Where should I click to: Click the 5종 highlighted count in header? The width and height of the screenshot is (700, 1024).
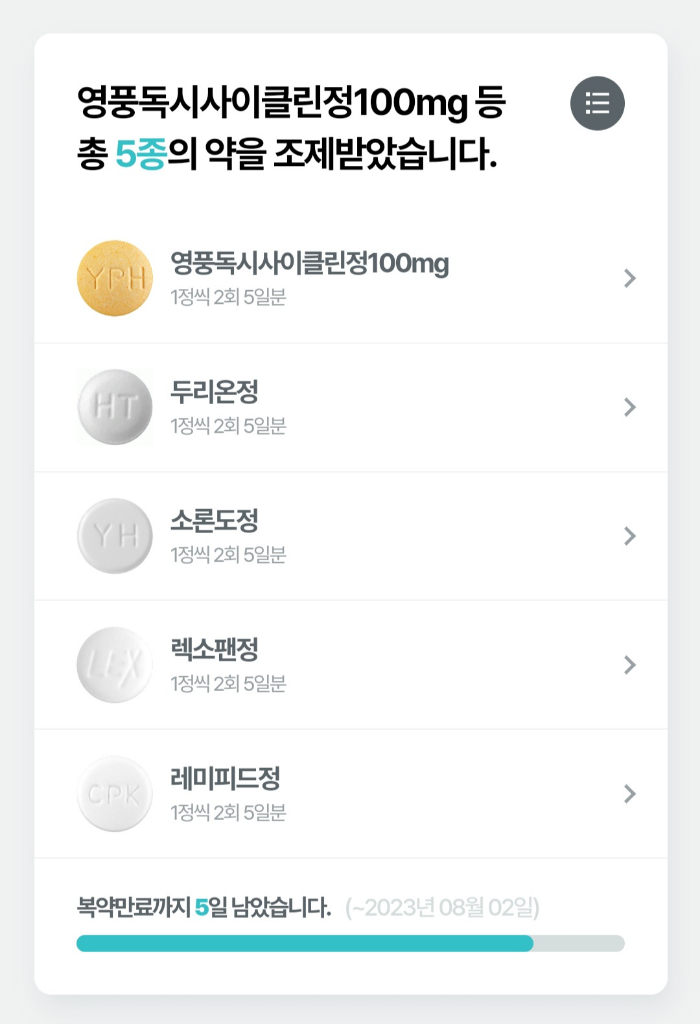click(x=140, y=156)
